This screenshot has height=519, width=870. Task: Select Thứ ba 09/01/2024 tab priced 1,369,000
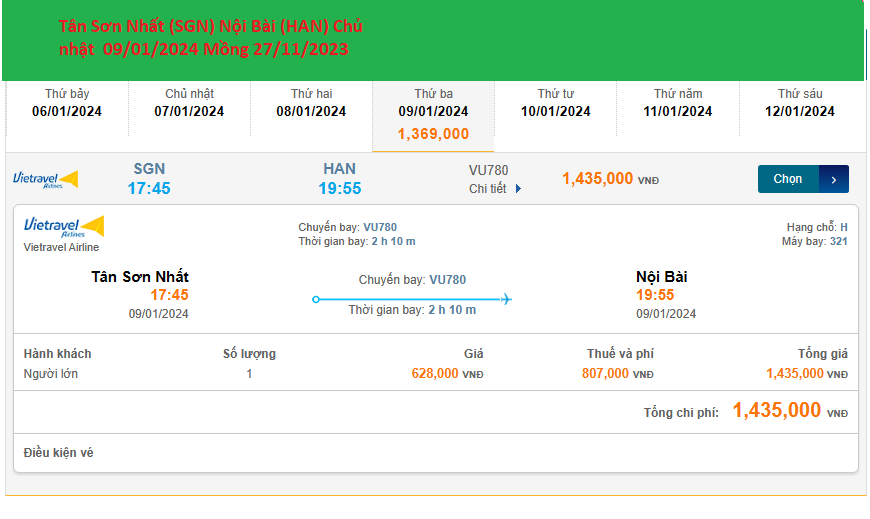tap(433, 113)
